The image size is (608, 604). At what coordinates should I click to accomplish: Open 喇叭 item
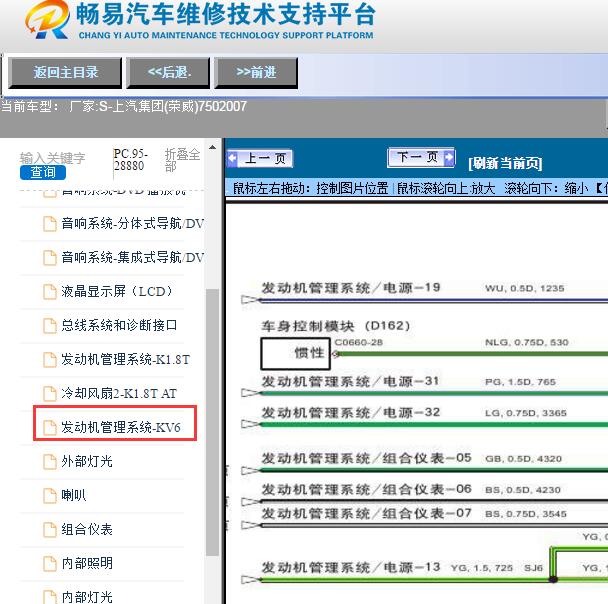click(74, 495)
